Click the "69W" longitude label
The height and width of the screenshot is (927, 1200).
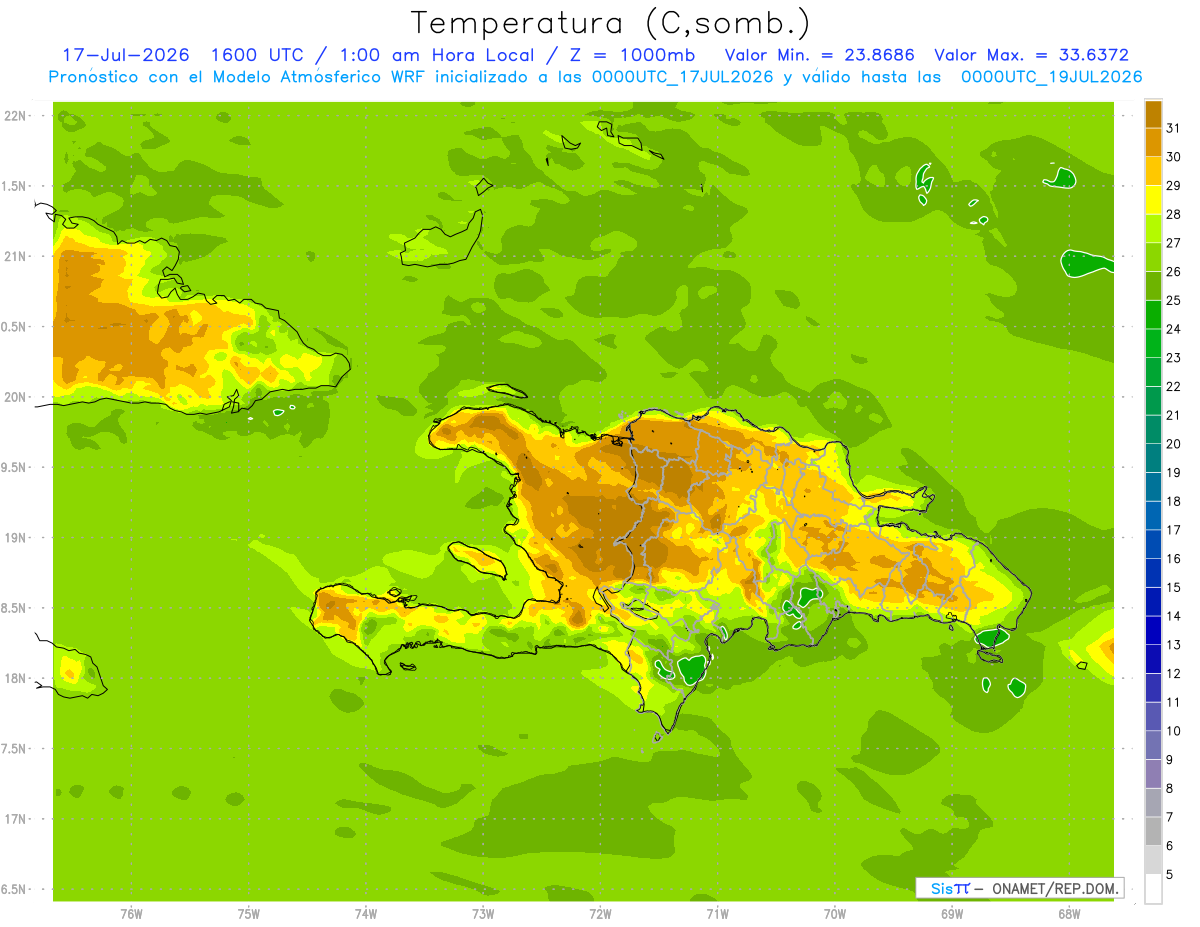952,914
